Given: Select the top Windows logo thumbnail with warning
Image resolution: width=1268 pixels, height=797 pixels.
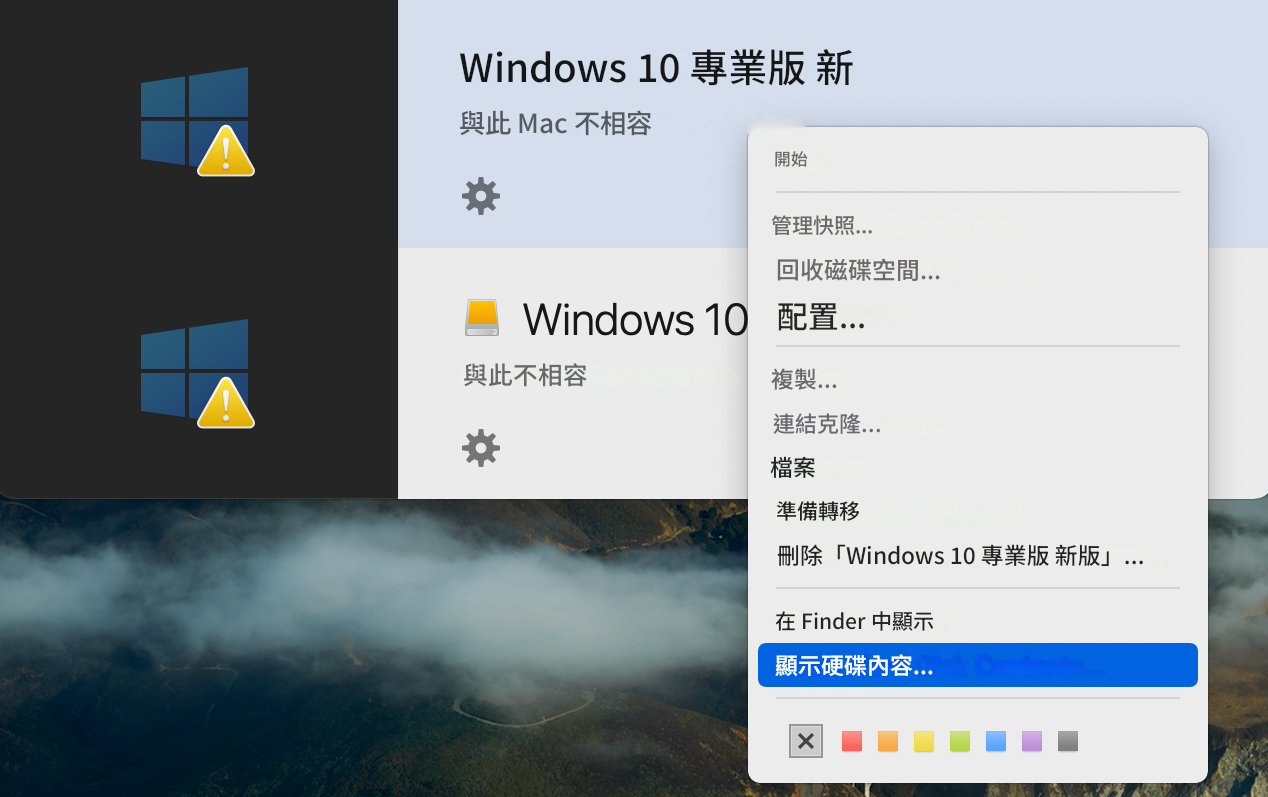Looking at the screenshot, I should tap(196, 120).
